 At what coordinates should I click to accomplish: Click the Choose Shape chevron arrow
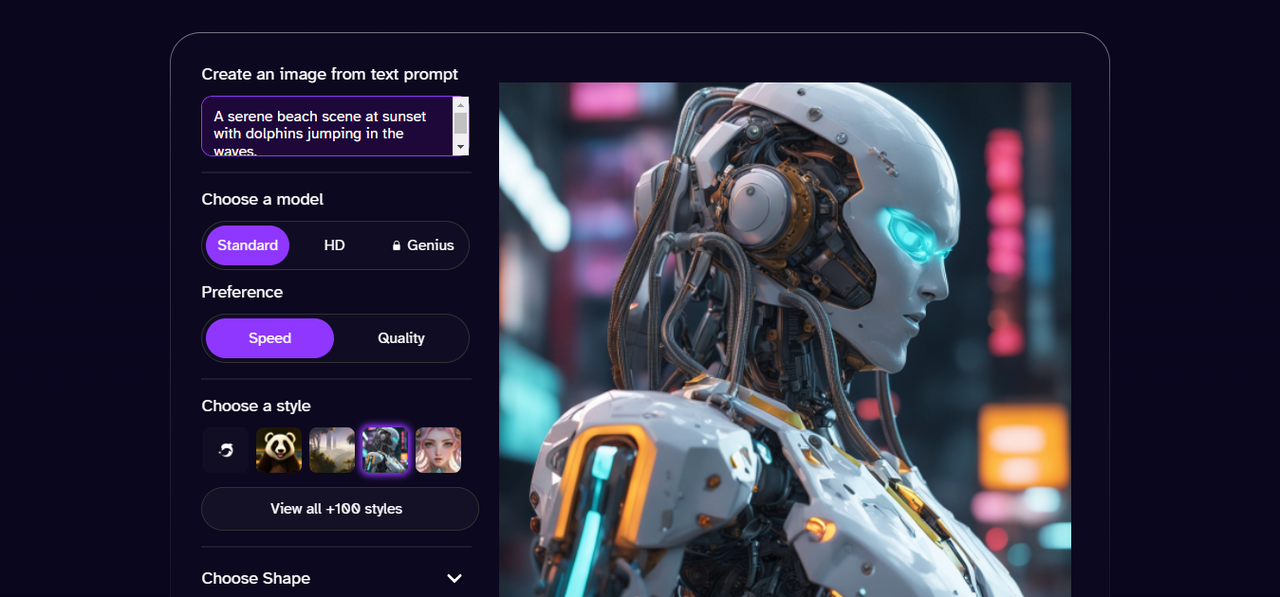tap(454, 578)
